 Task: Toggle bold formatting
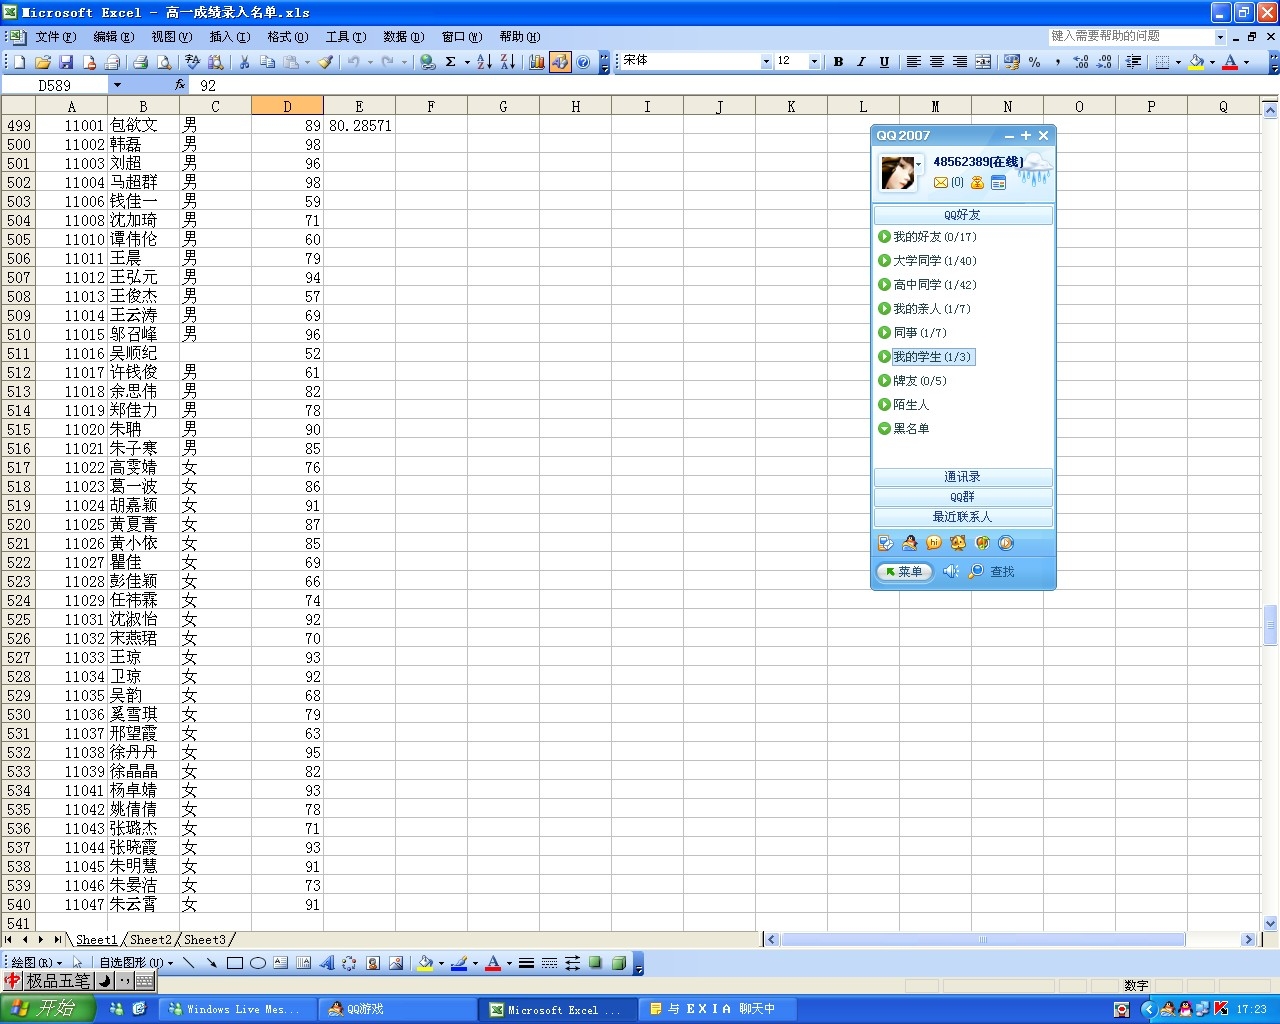838,62
